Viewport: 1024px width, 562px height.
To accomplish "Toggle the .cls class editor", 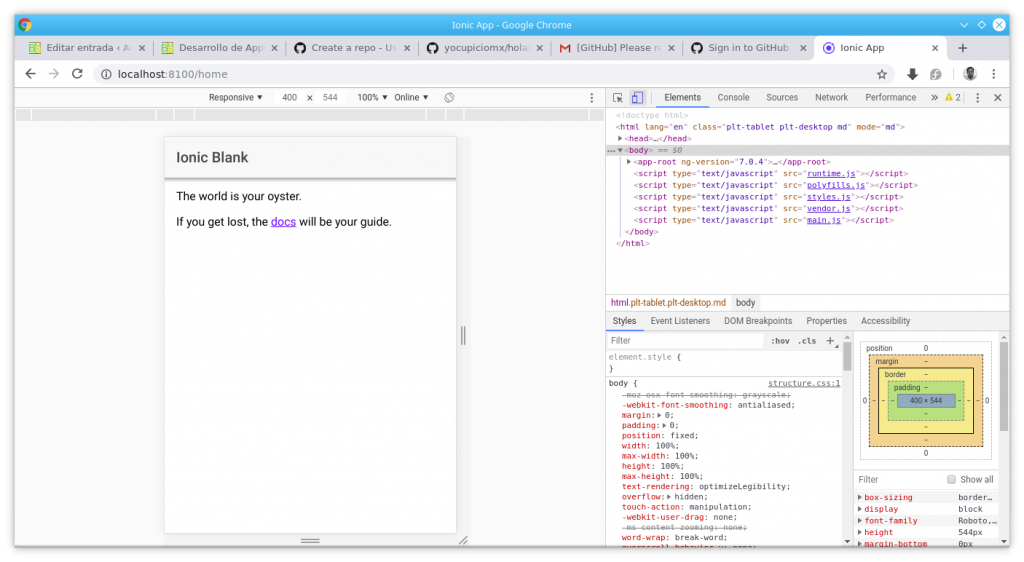I will click(807, 341).
